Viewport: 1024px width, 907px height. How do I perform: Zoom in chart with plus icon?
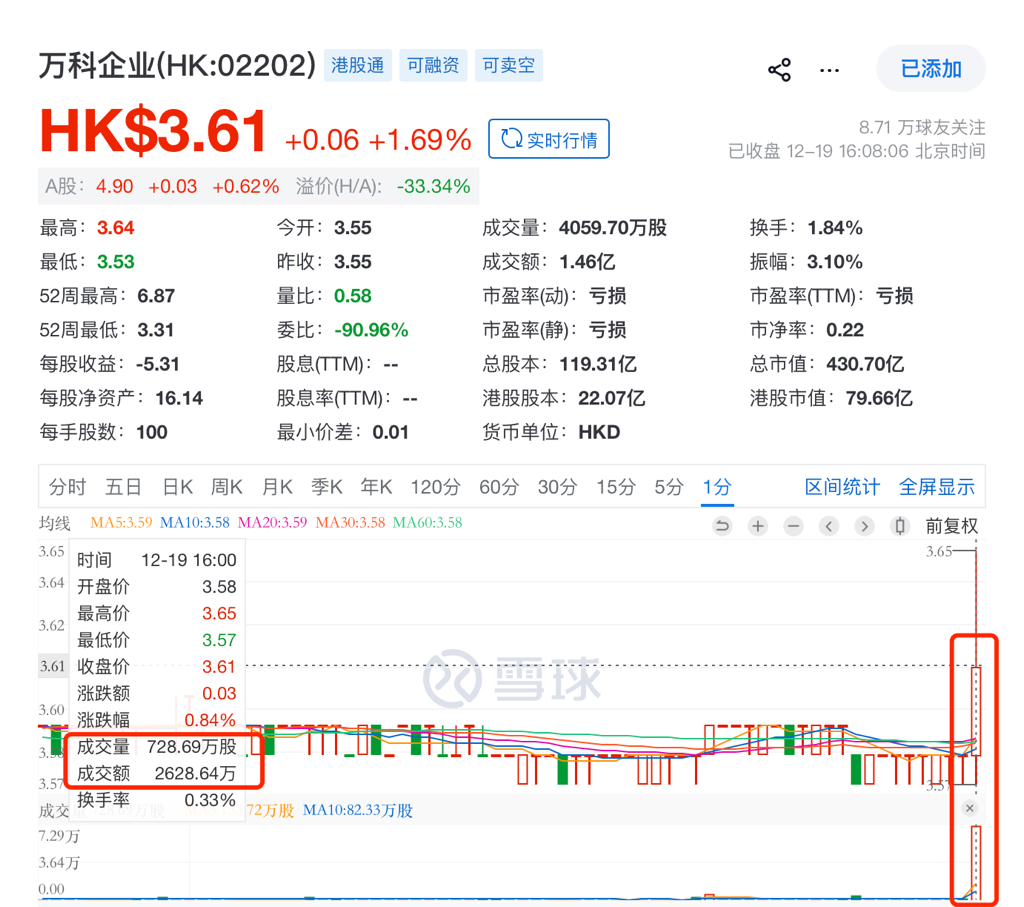[758, 526]
